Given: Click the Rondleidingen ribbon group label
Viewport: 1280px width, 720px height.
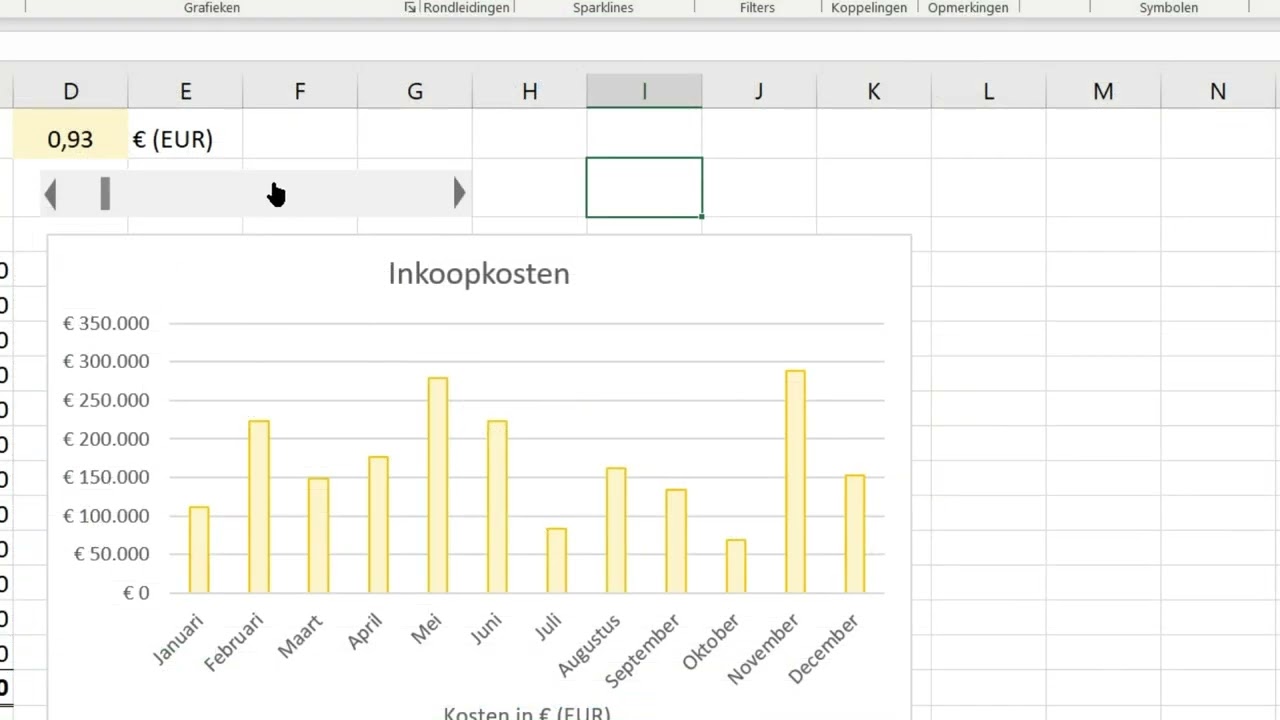Looking at the screenshot, I should [466, 8].
